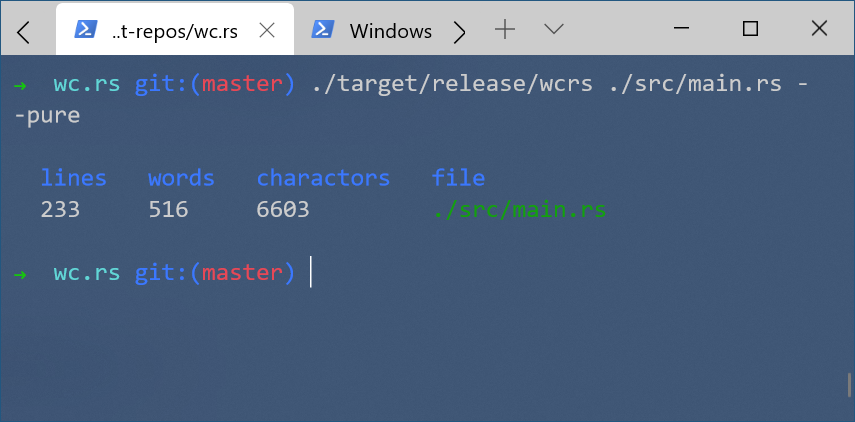Show earlier tabs with left arrow
Image resolution: width=855 pixels, height=422 pixels.
point(23,33)
